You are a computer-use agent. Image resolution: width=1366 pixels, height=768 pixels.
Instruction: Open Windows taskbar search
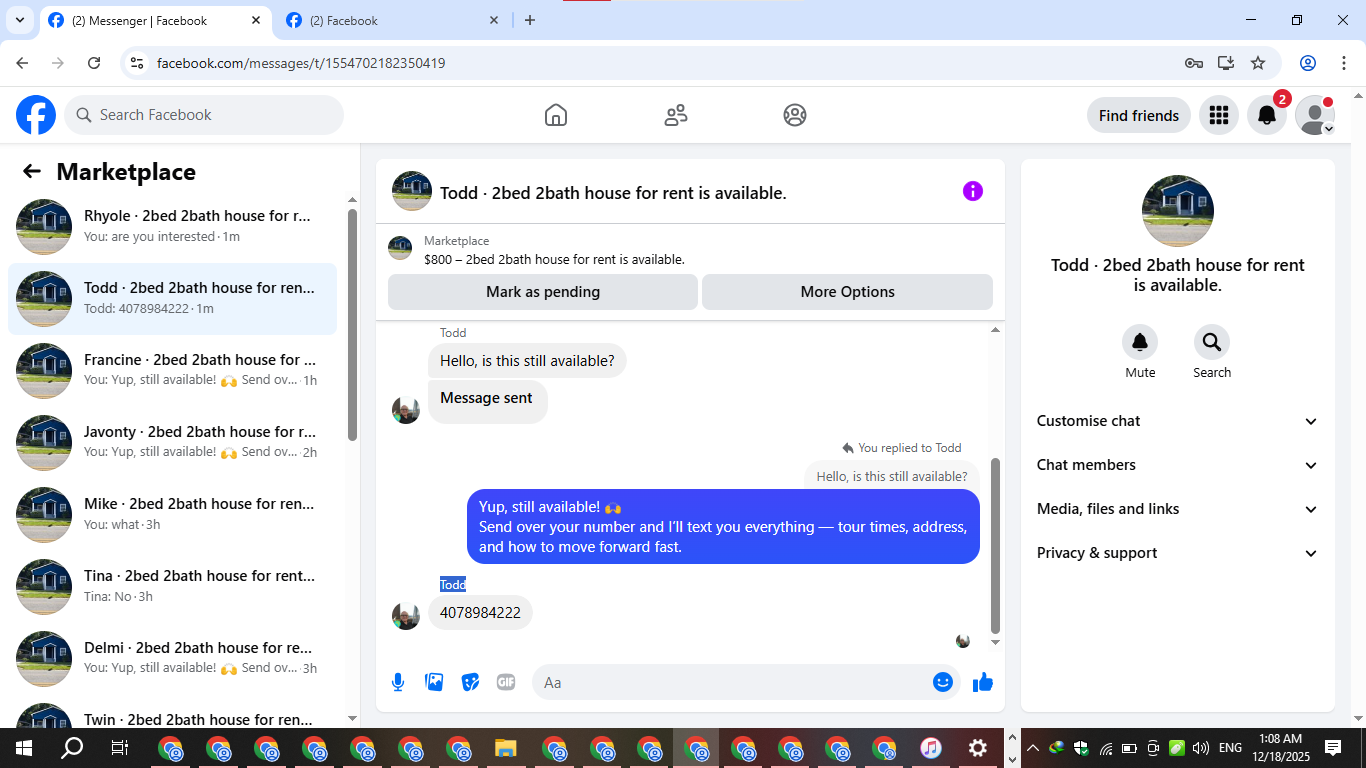72,748
